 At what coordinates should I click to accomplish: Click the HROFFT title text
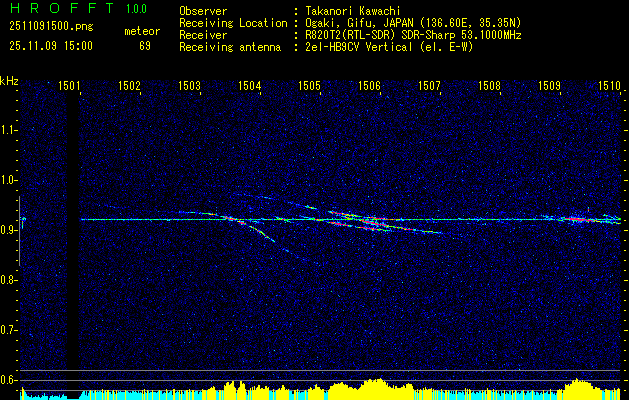pos(62,8)
